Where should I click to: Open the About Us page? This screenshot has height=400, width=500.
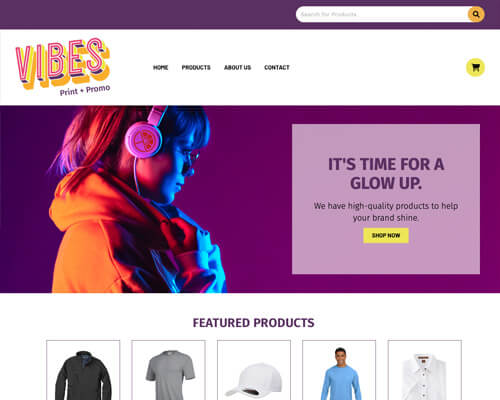[x=237, y=67]
